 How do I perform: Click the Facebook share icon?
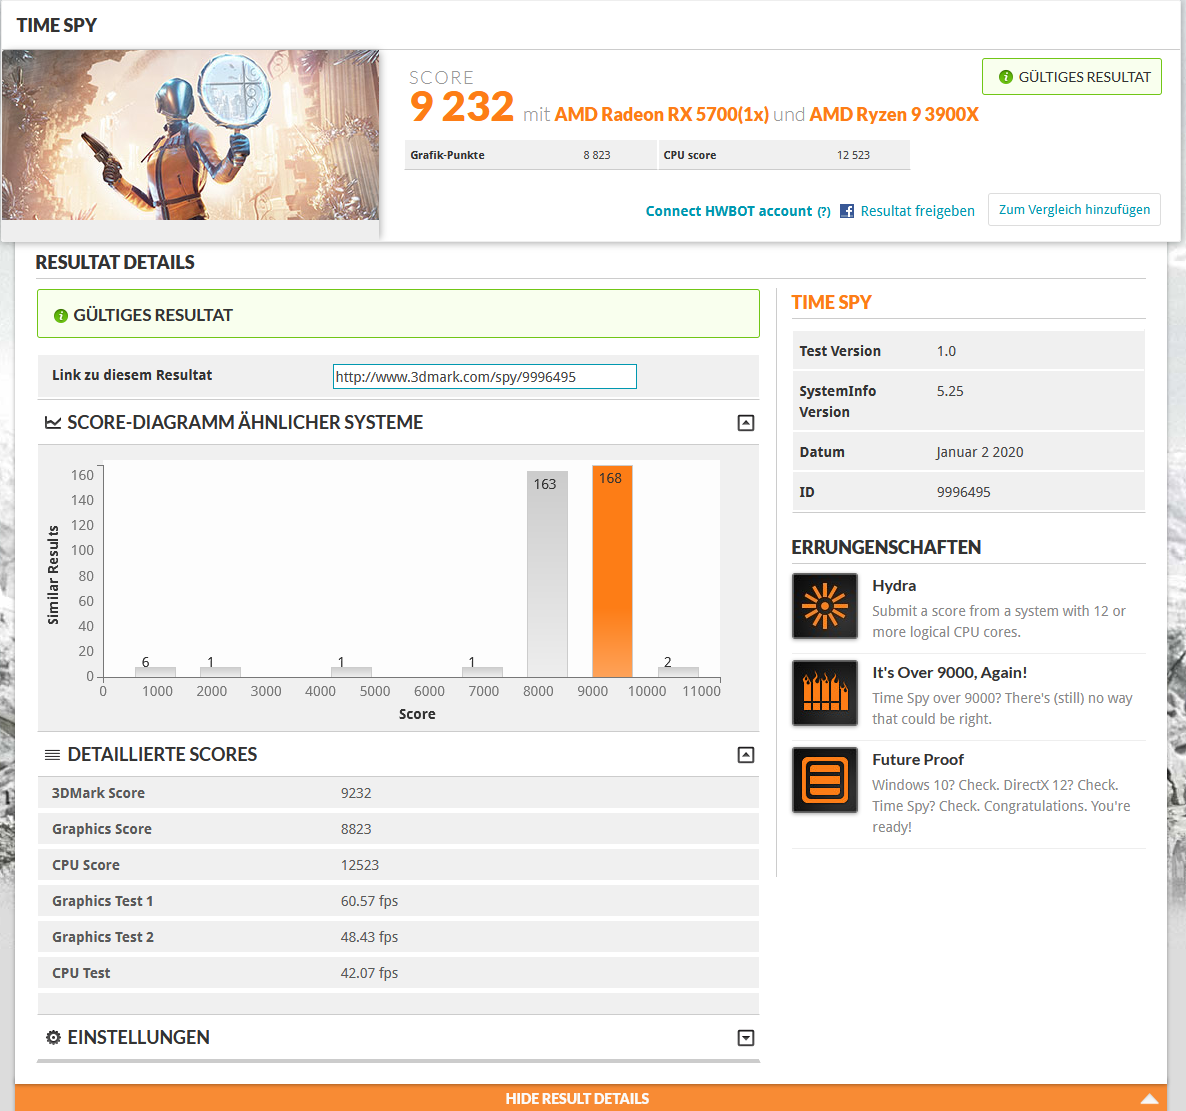(x=847, y=211)
